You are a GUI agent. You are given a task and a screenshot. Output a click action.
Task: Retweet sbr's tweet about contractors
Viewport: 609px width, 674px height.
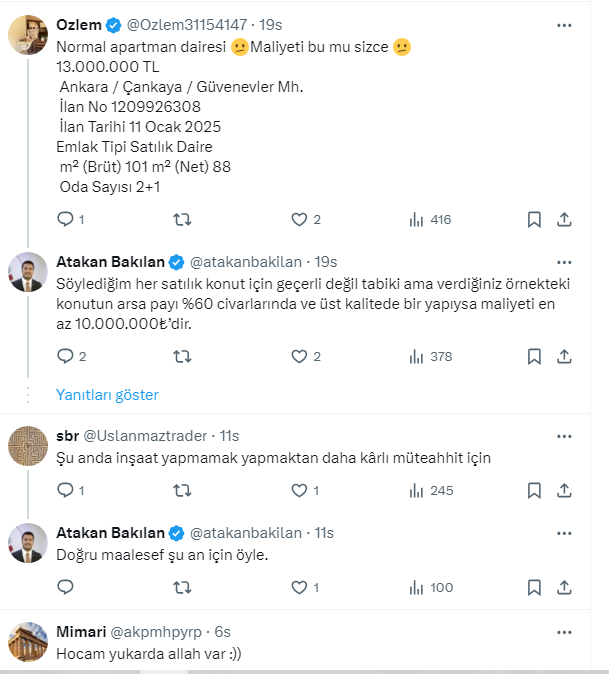pos(183,490)
